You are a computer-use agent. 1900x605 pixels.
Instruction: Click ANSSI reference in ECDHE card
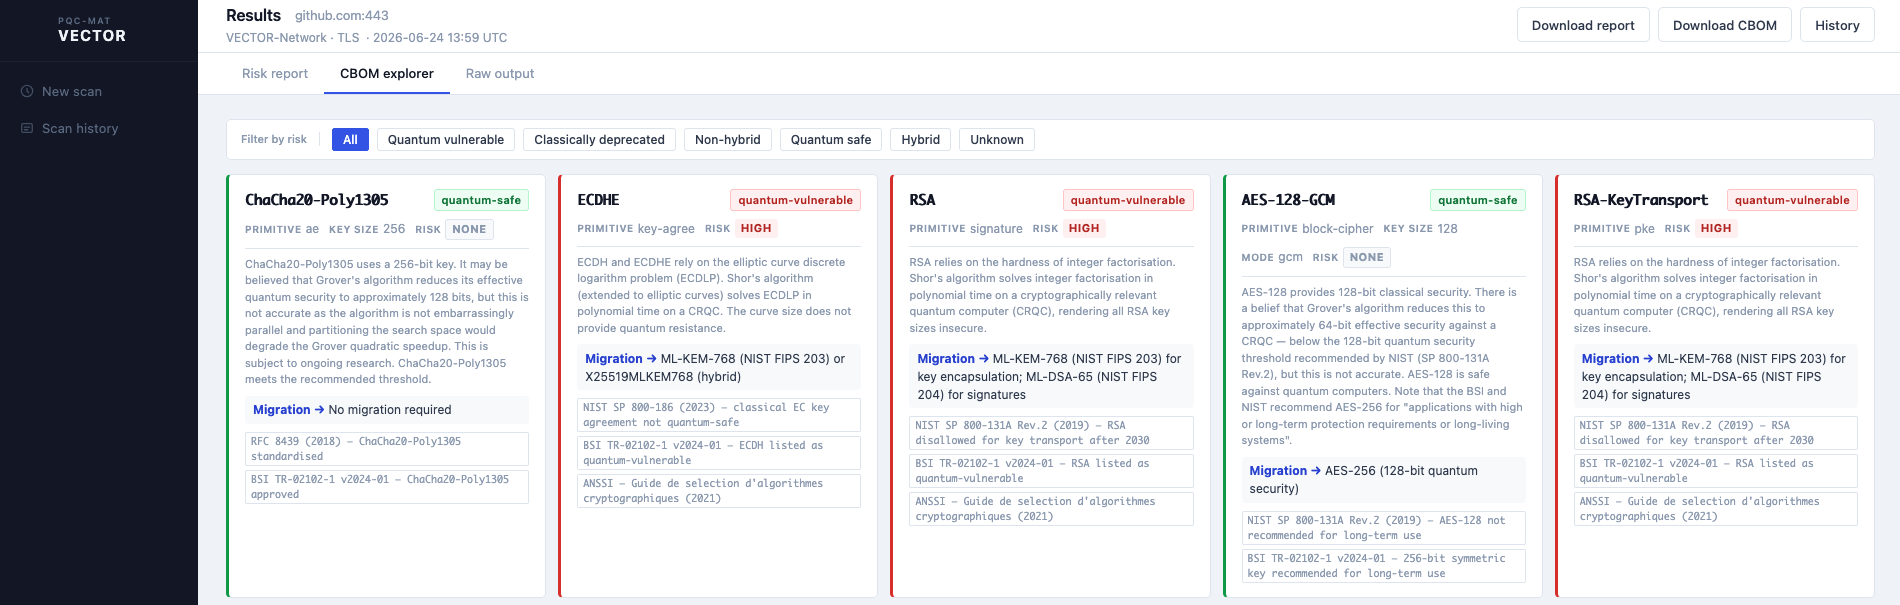[719, 491]
